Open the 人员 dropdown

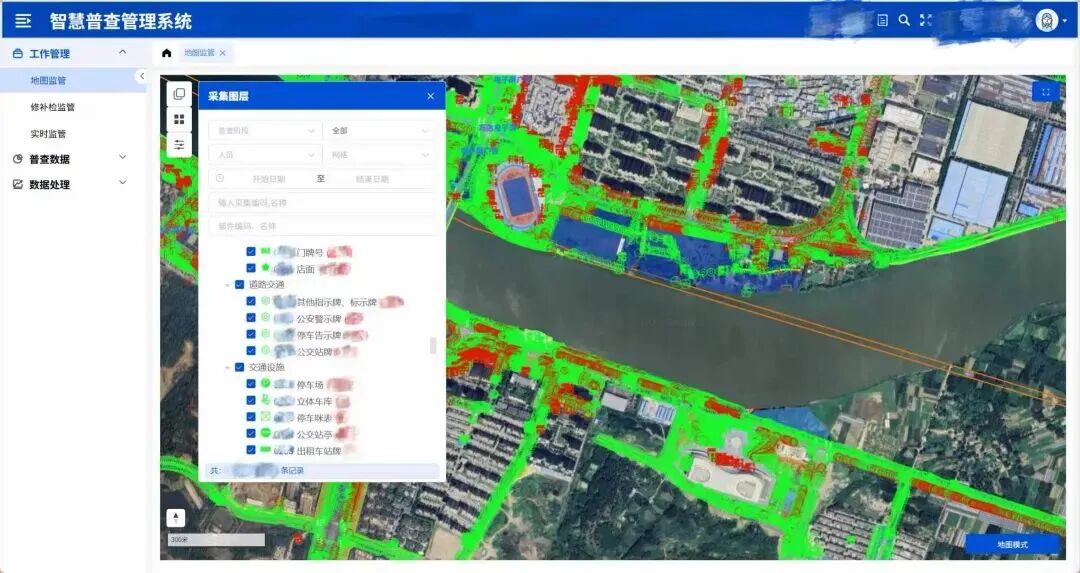tap(265, 155)
